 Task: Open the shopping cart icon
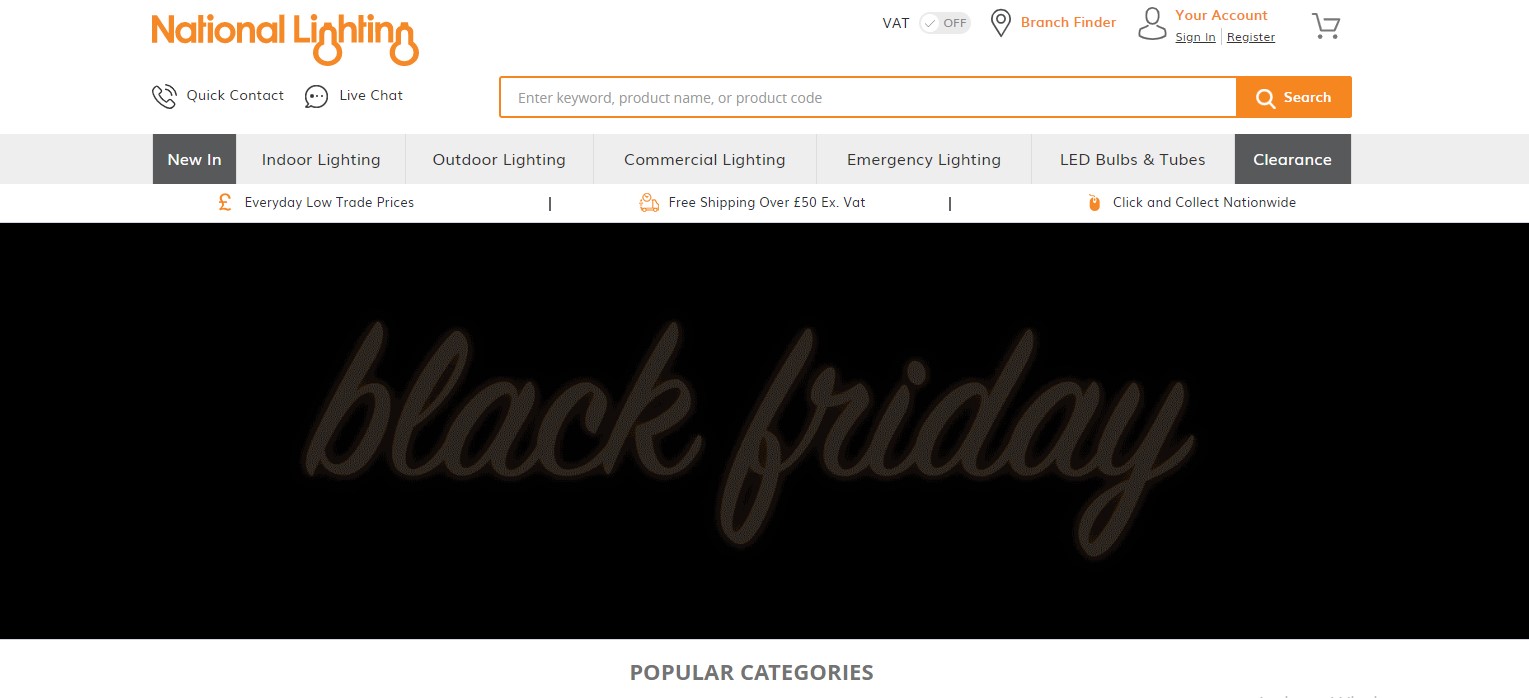pos(1326,25)
